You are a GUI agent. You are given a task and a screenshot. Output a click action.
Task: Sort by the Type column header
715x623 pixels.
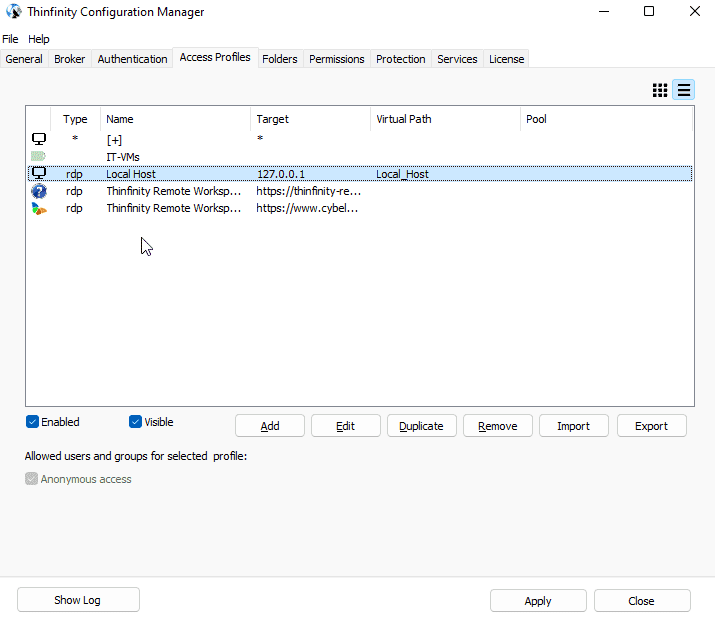click(75, 119)
